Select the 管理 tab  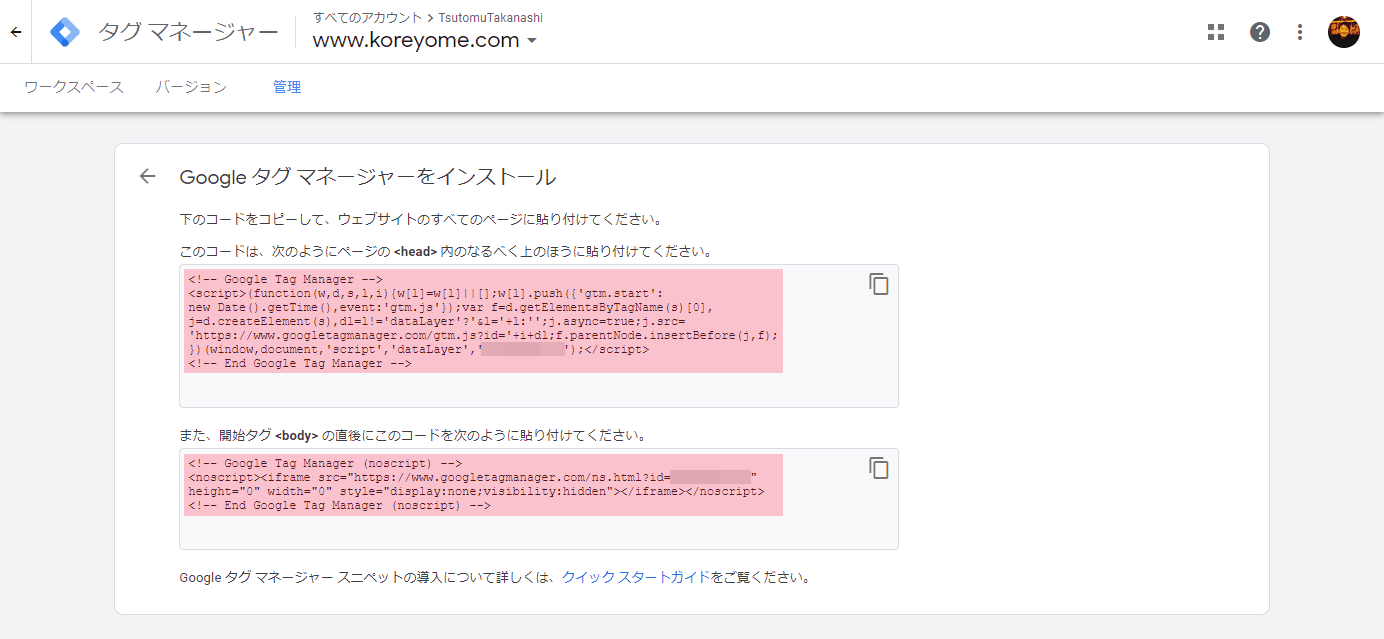click(287, 87)
